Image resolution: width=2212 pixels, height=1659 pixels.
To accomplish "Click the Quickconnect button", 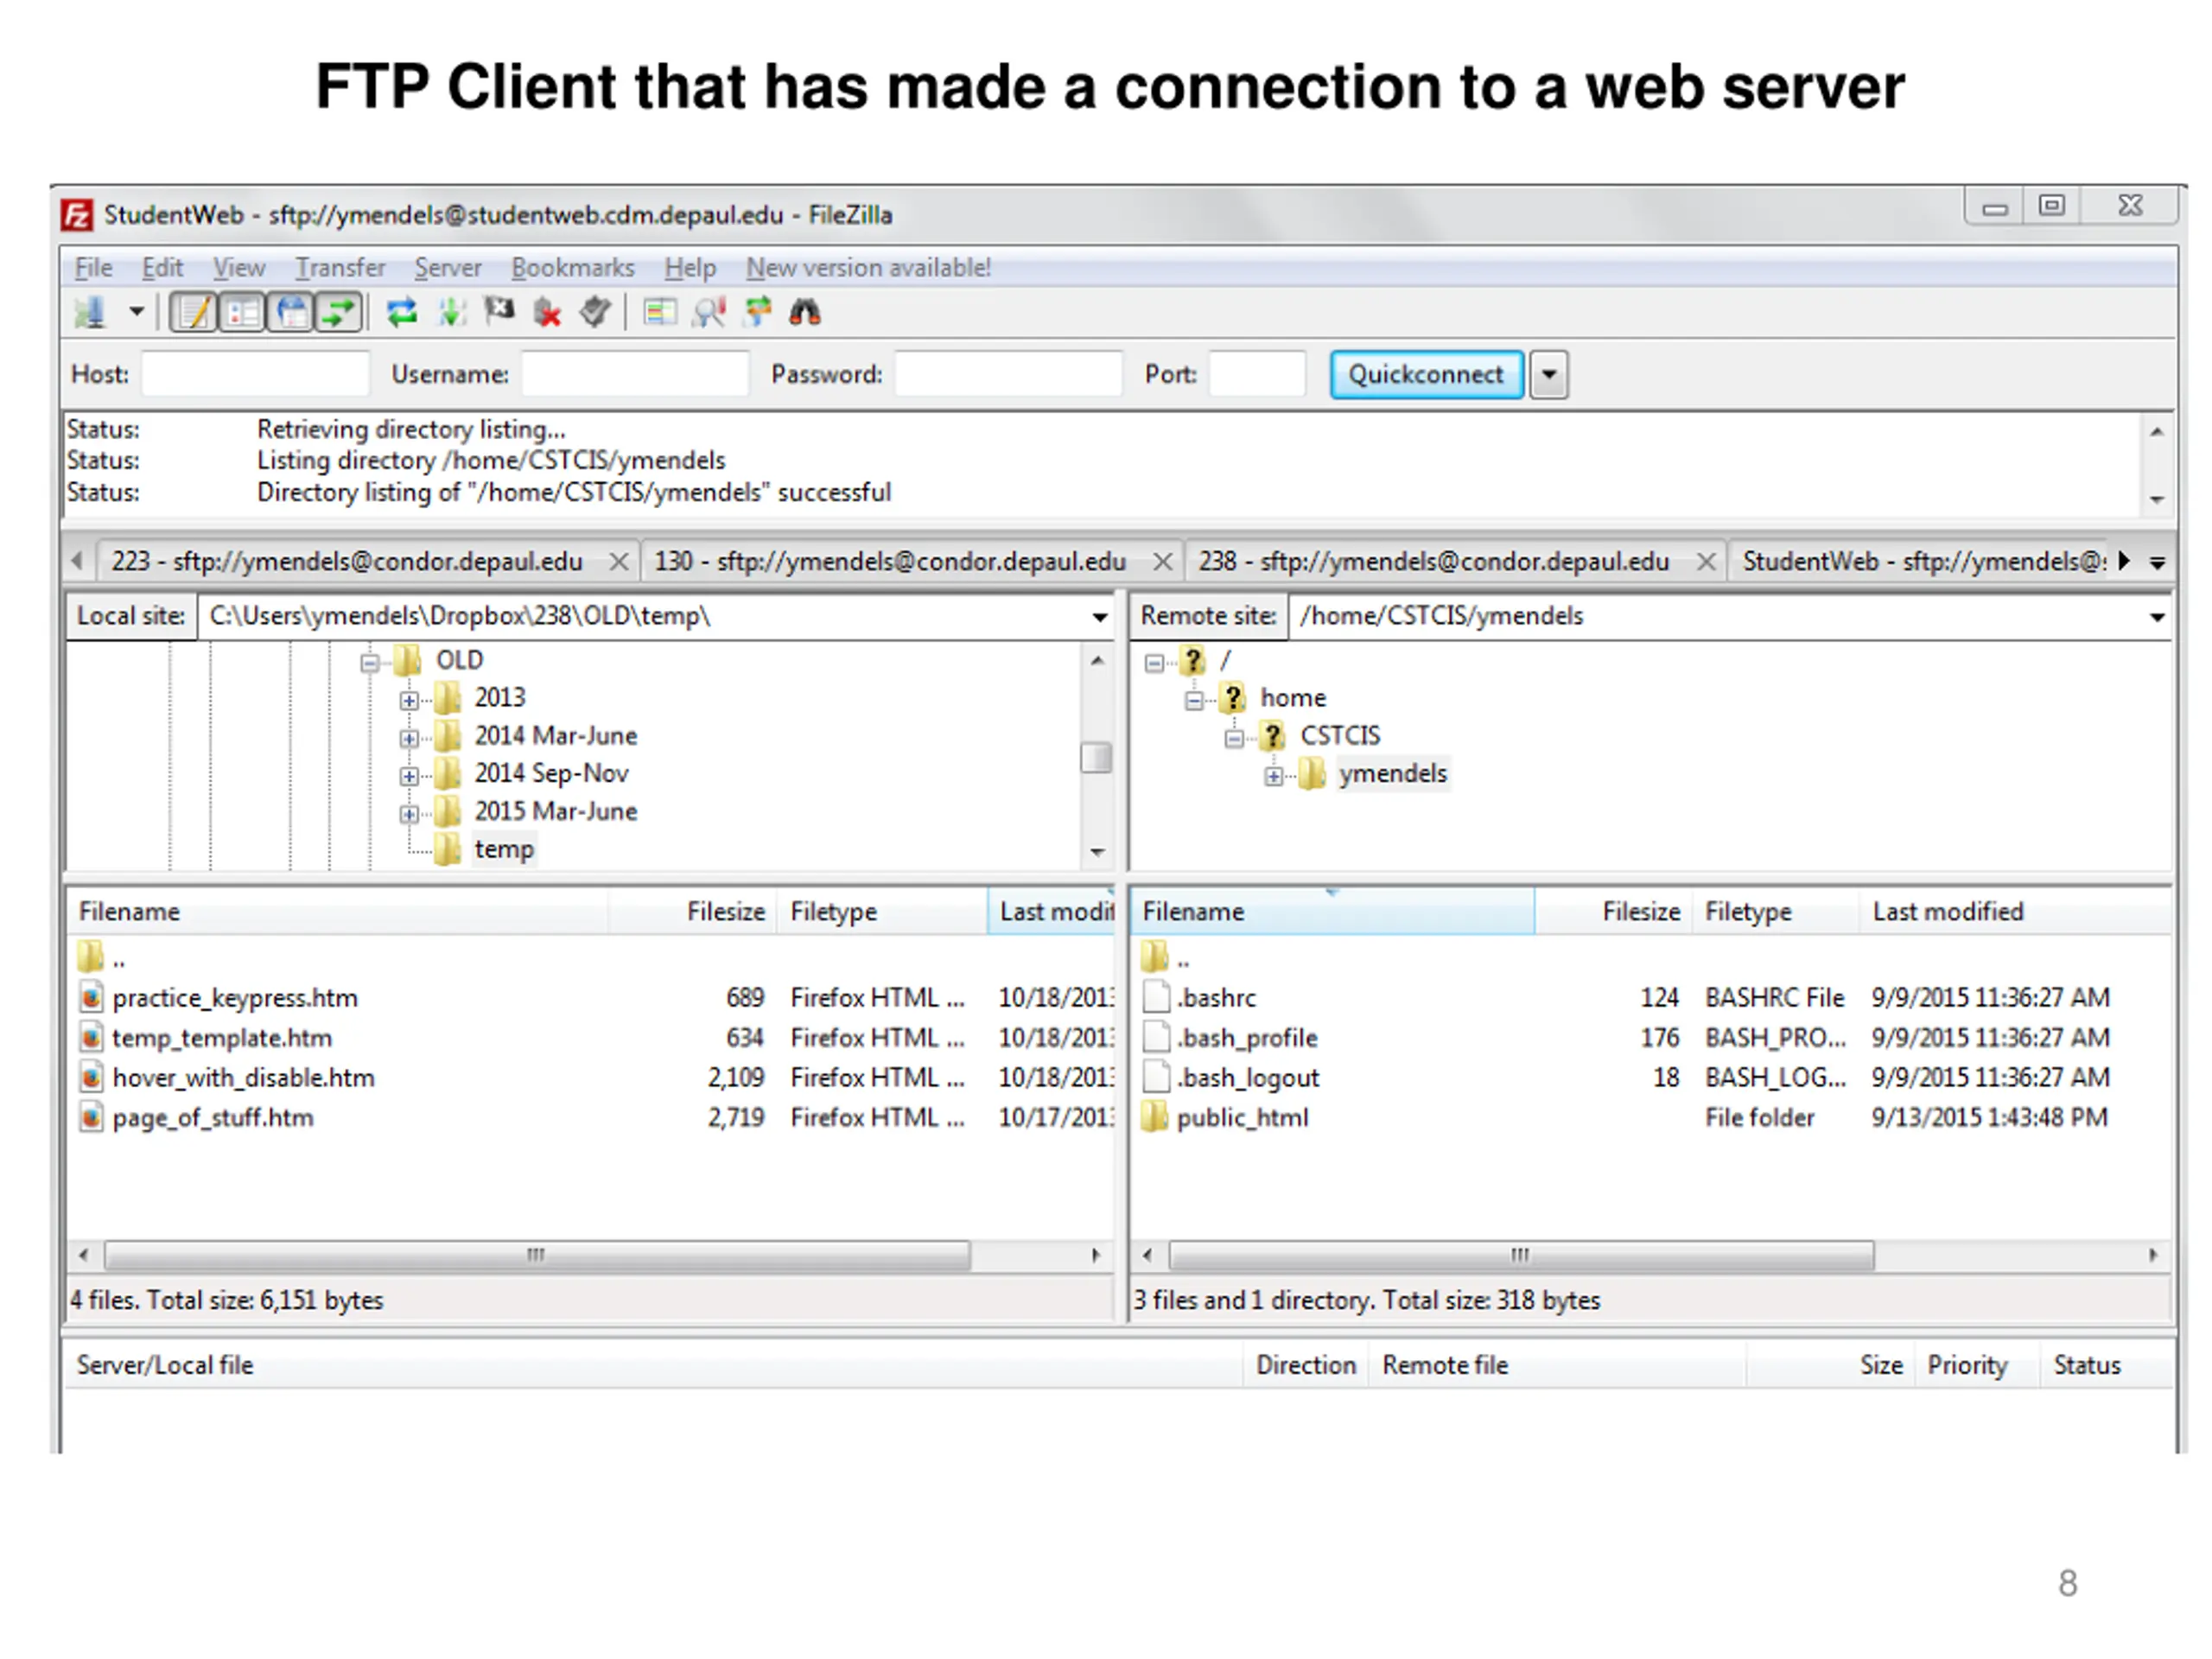I will coord(1426,374).
